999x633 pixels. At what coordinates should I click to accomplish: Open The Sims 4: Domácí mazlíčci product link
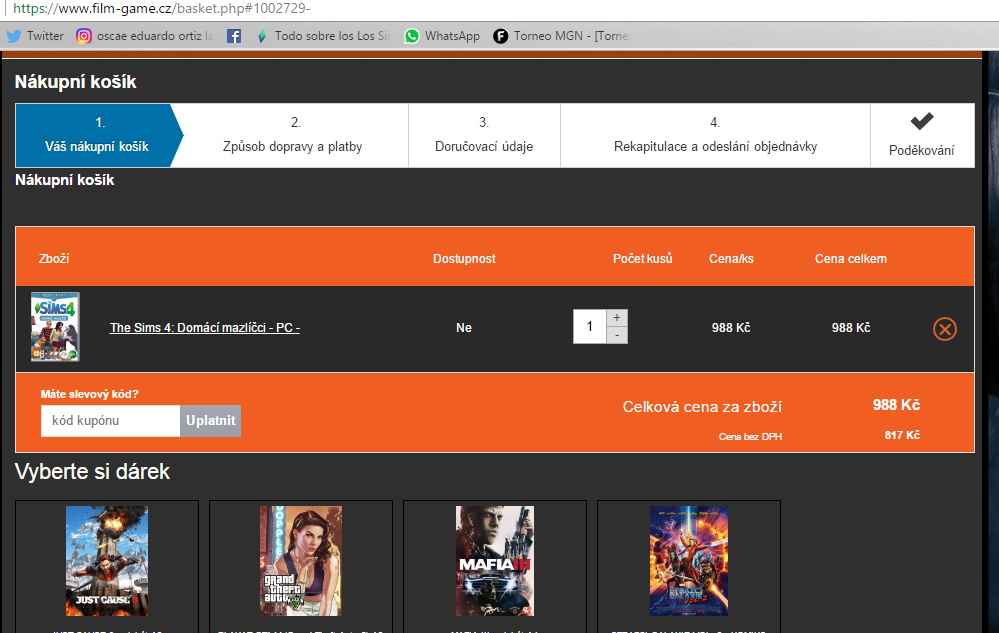[x=204, y=328]
